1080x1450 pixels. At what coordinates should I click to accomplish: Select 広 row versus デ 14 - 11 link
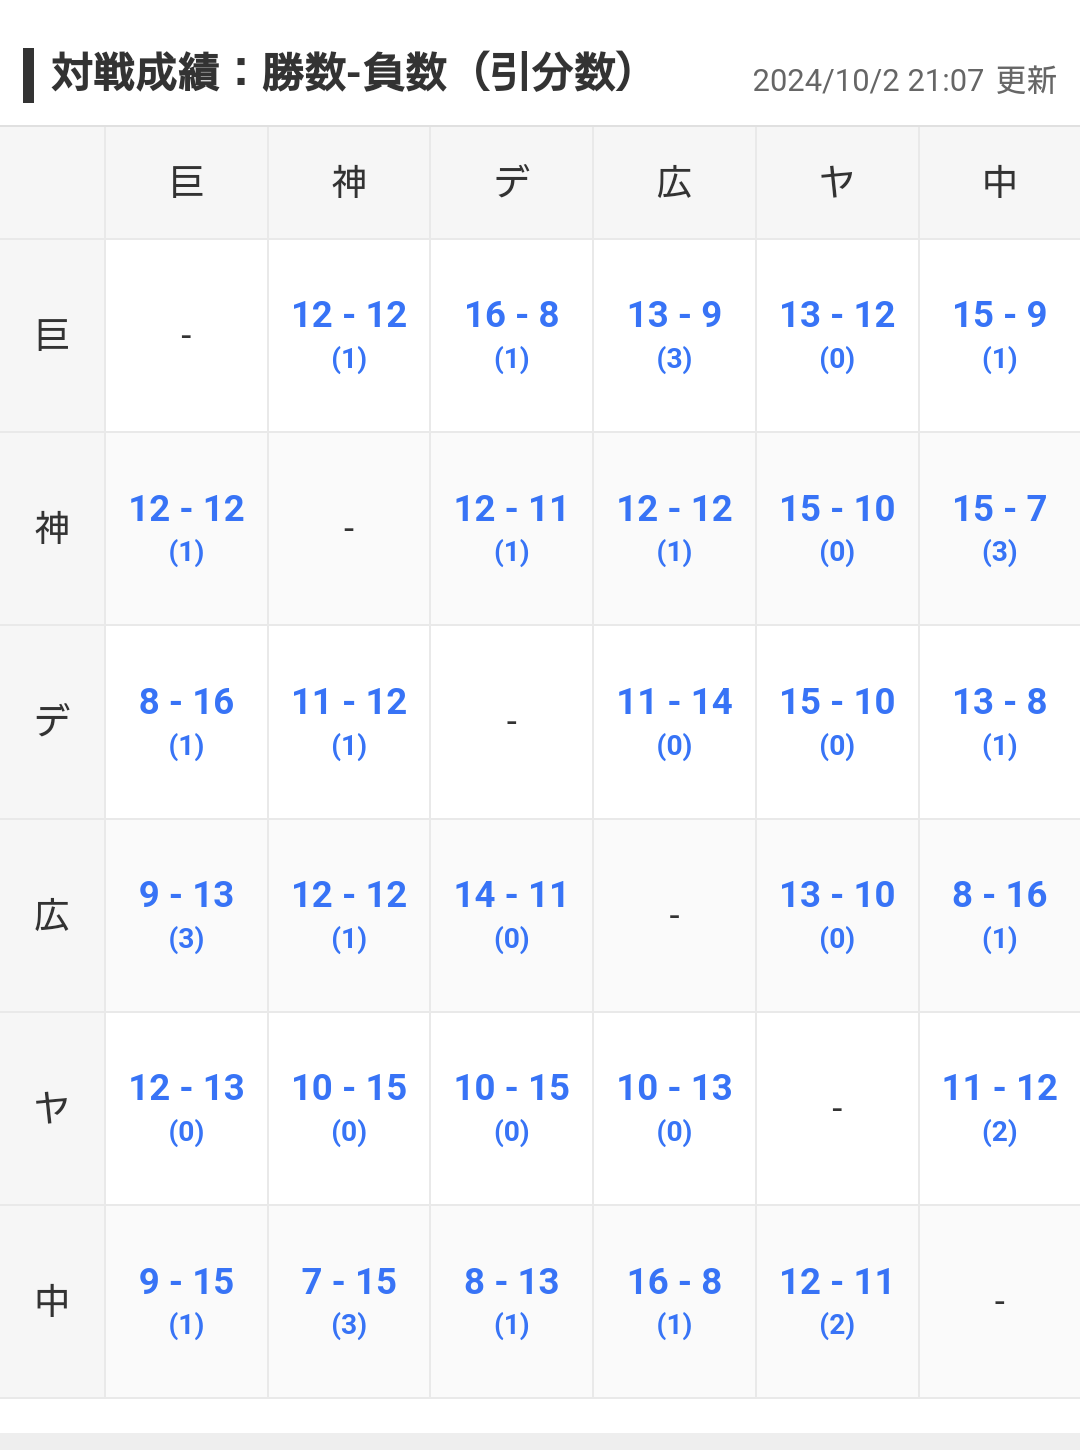pos(511,896)
